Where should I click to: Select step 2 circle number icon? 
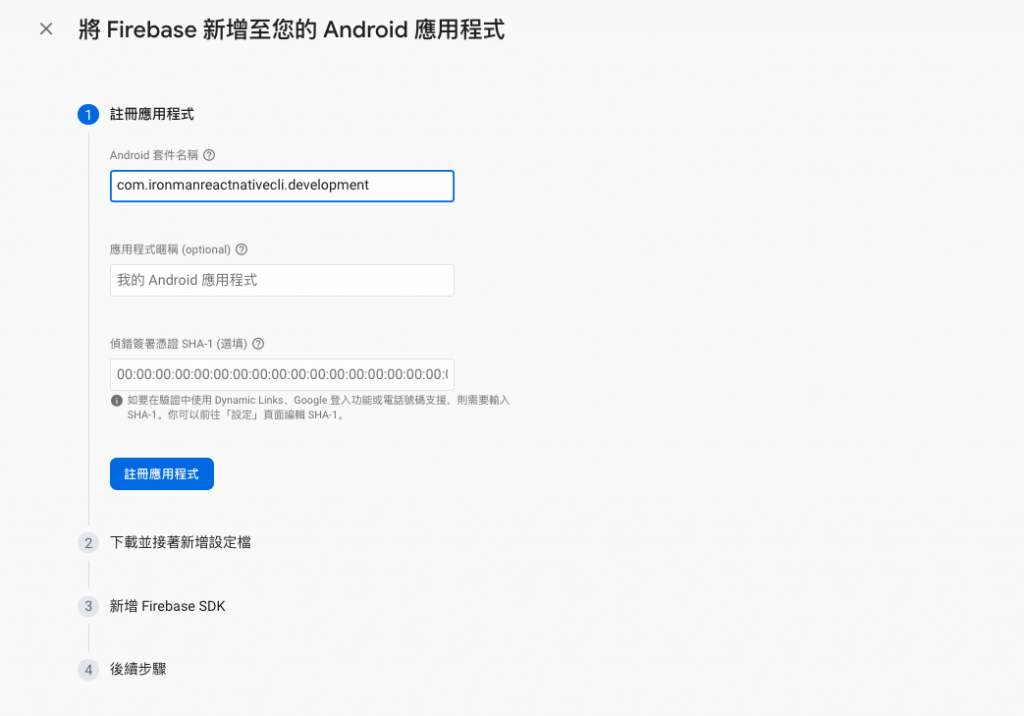[x=88, y=543]
